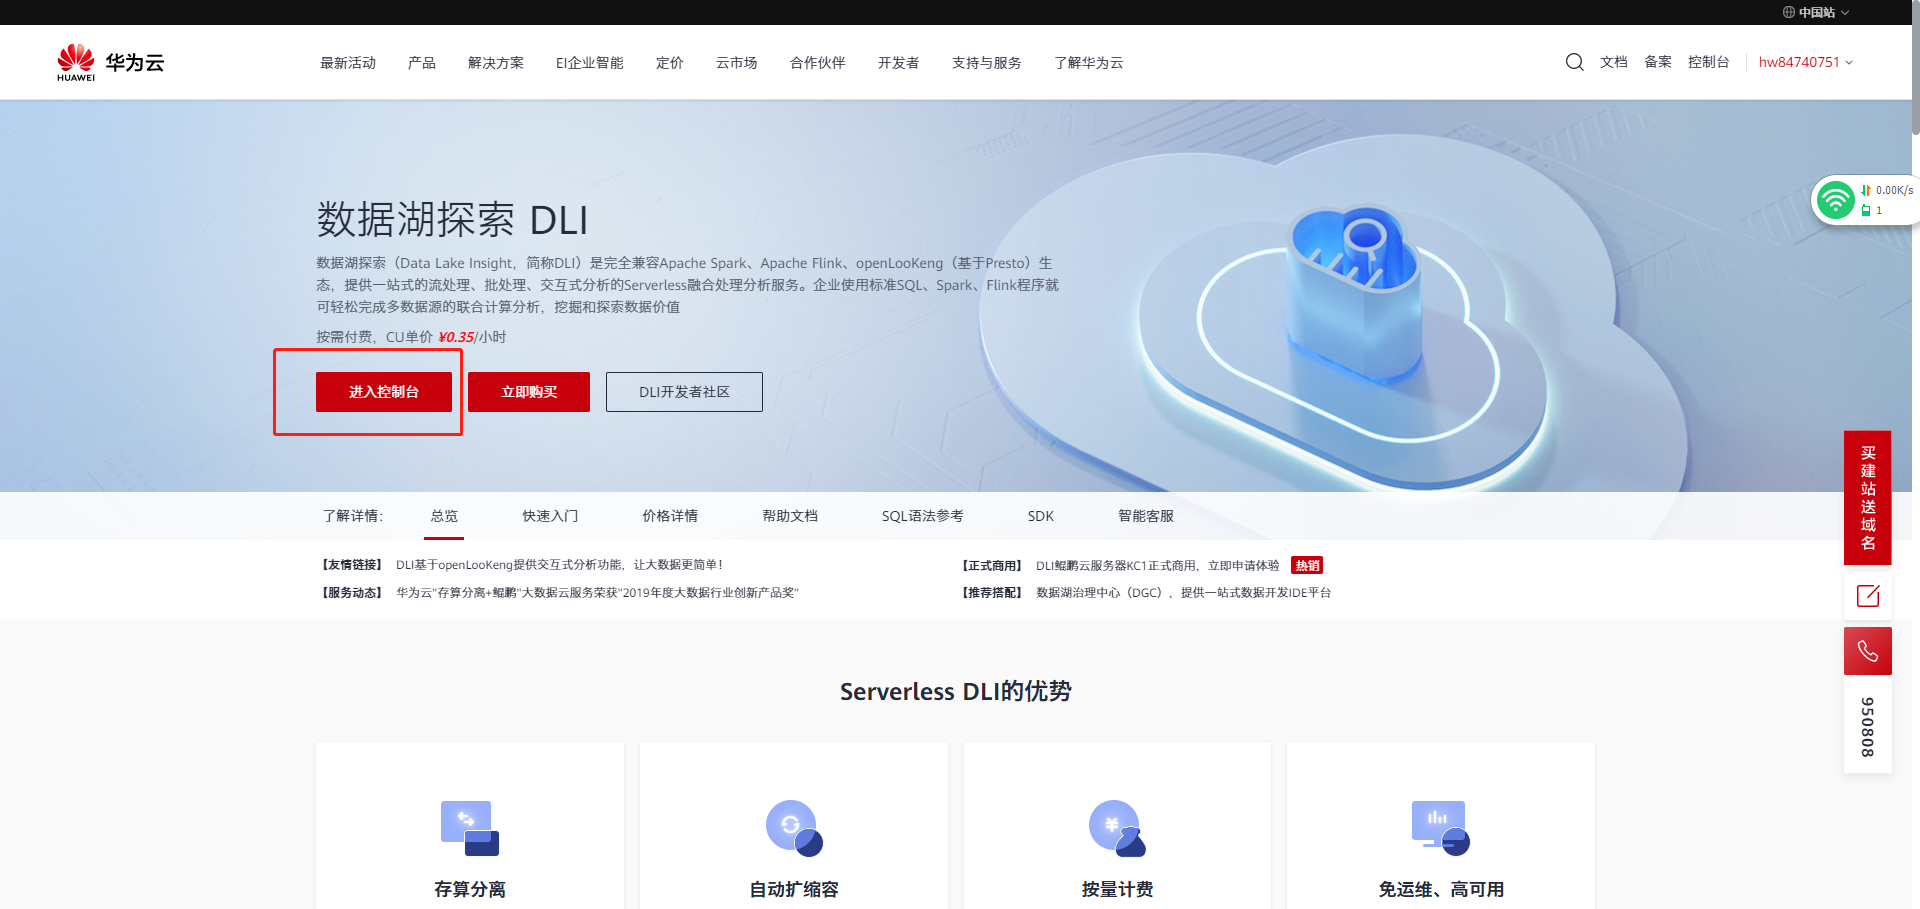This screenshot has height=909, width=1920.
Task: Open the DLI鲲鹏云服务器KC1正式商用 link
Action: pos(1158,565)
